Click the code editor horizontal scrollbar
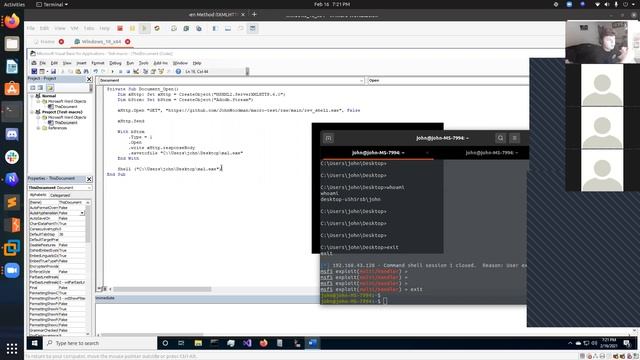 (162, 289)
